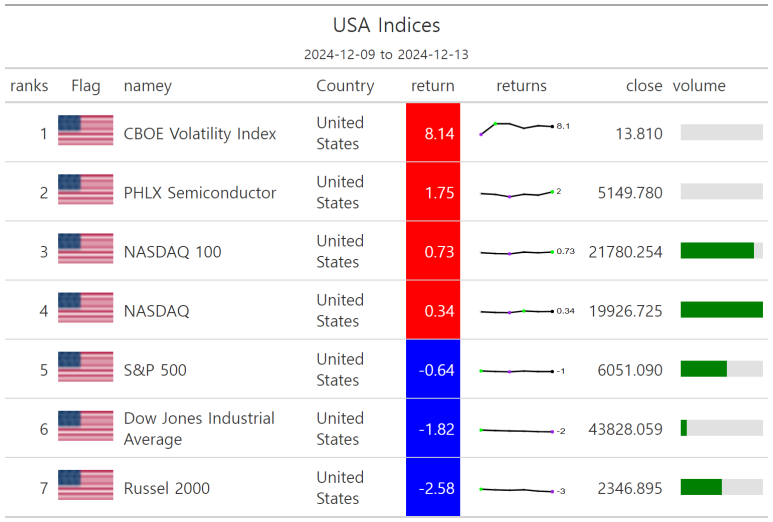Click the return column header
Image resolution: width=773 pixels, height=522 pixels.
433,86
